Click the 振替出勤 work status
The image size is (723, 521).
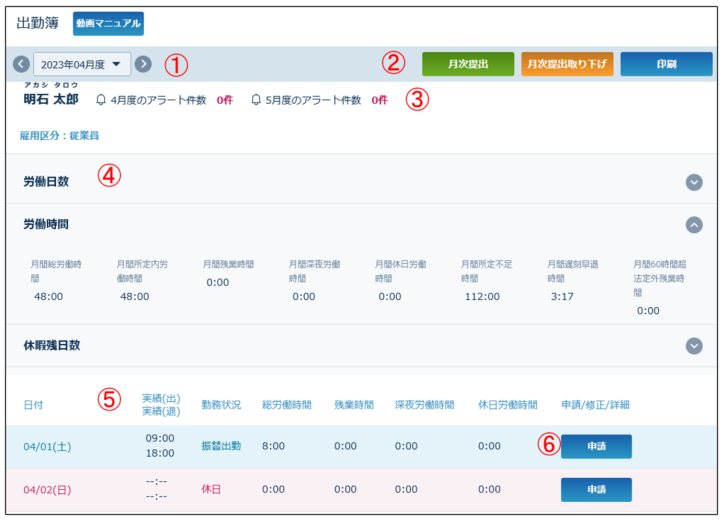(x=221, y=446)
